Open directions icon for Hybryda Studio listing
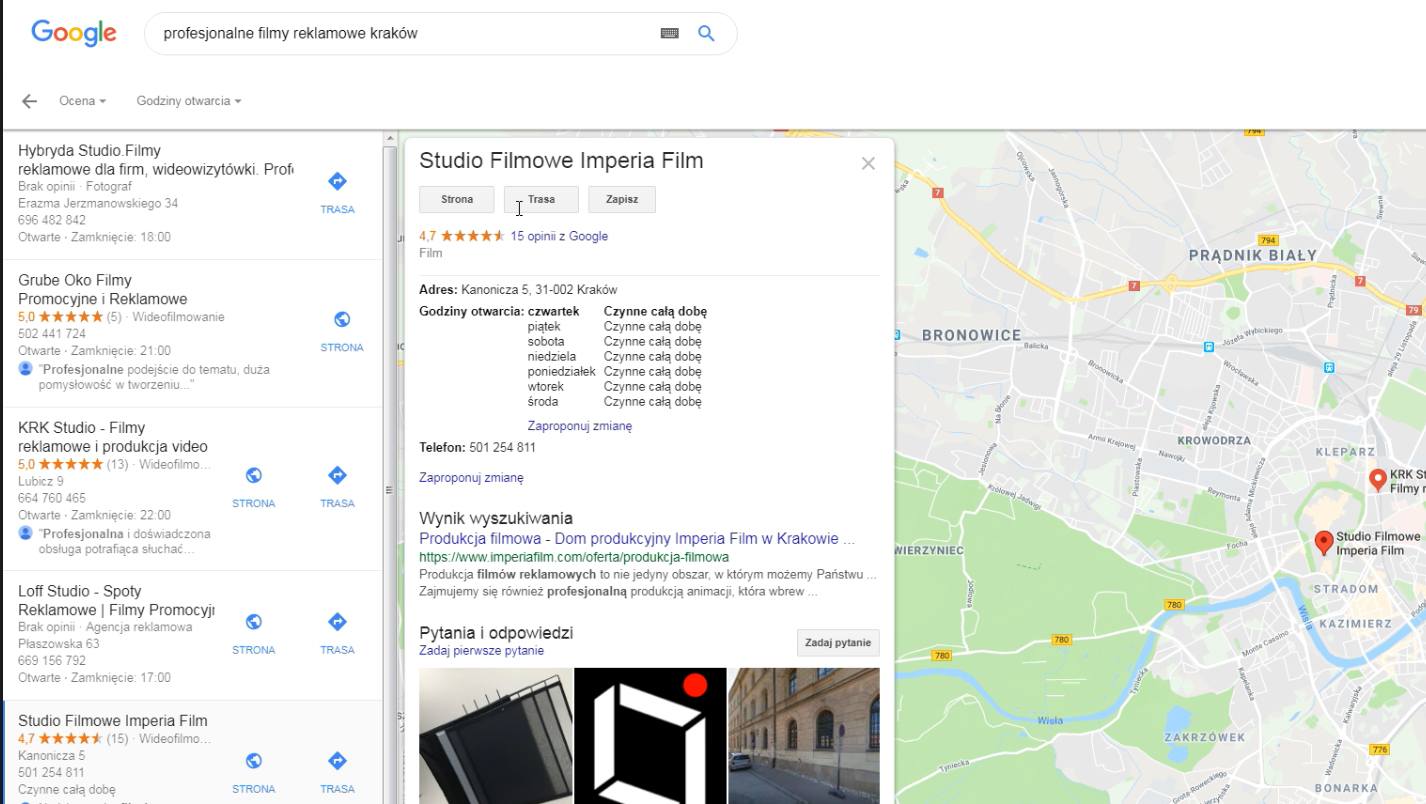1426x804 pixels. click(x=337, y=181)
